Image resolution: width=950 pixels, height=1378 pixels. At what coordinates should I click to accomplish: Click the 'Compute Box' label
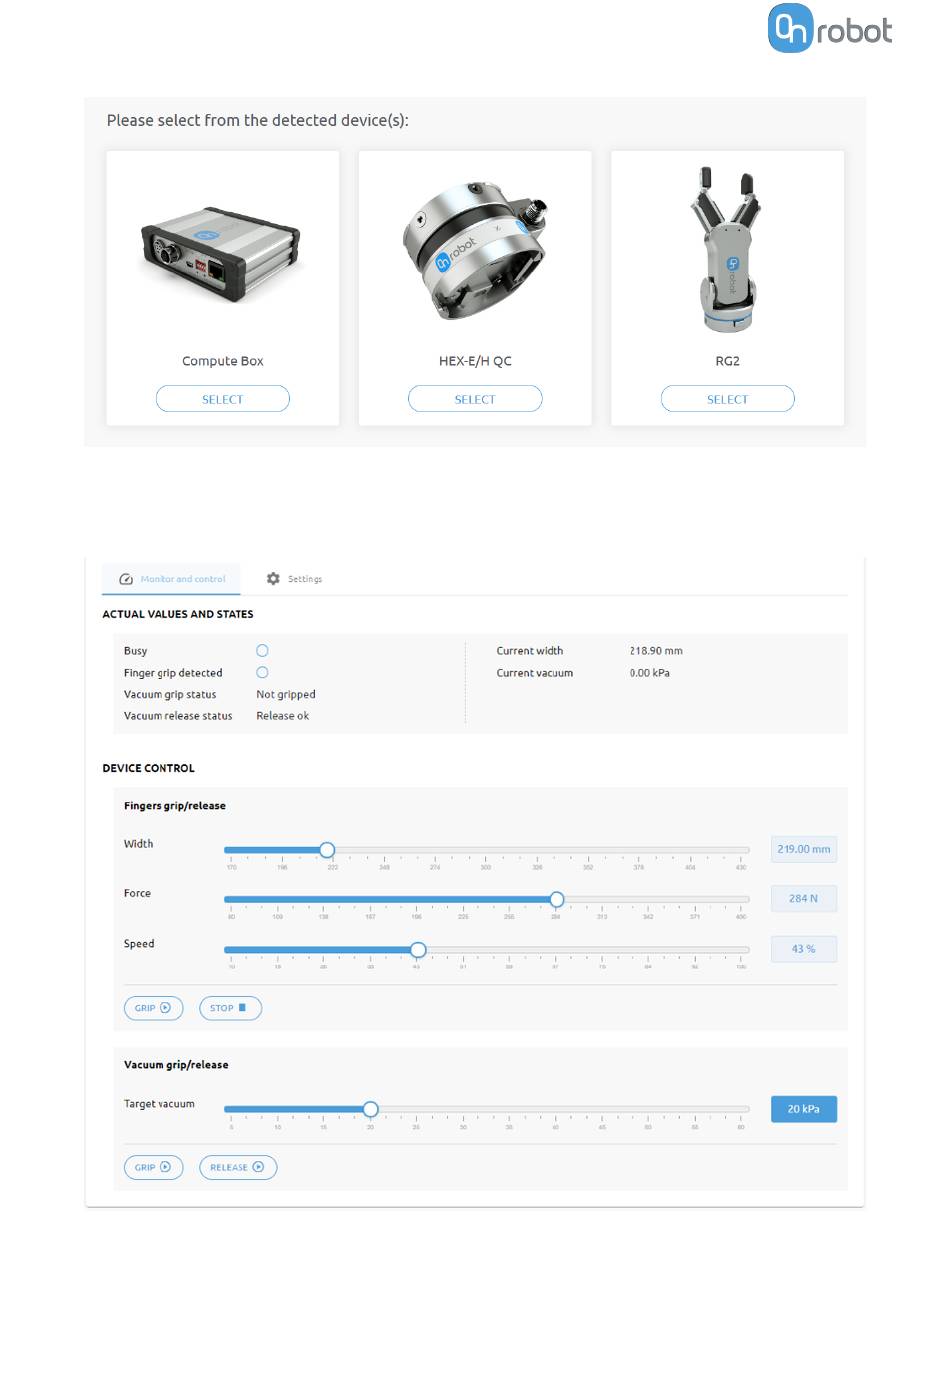[x=223, y=361]
